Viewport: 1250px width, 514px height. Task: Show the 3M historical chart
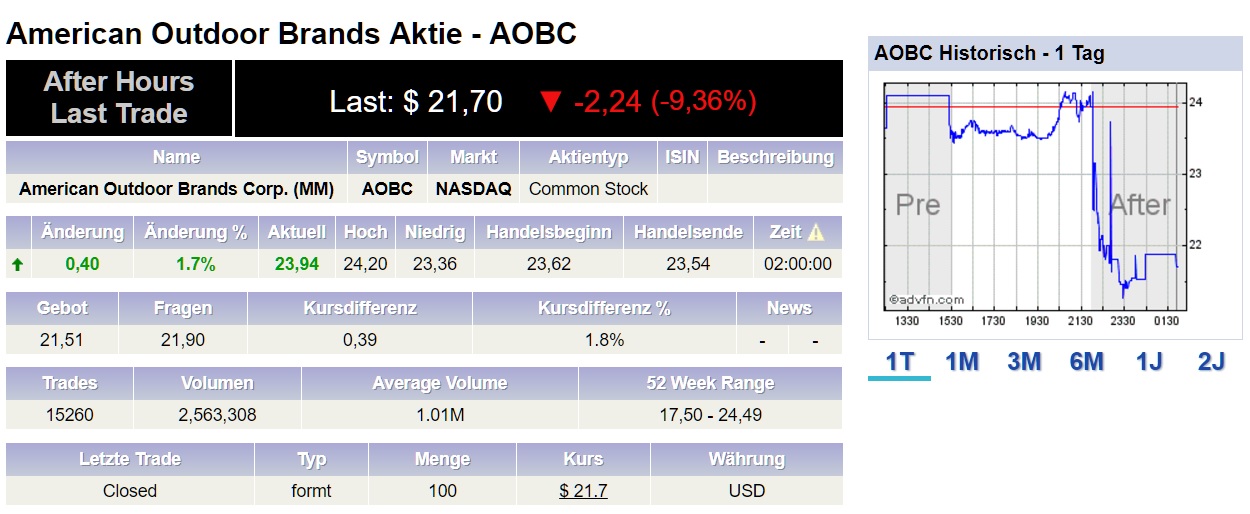(1024, 361)
